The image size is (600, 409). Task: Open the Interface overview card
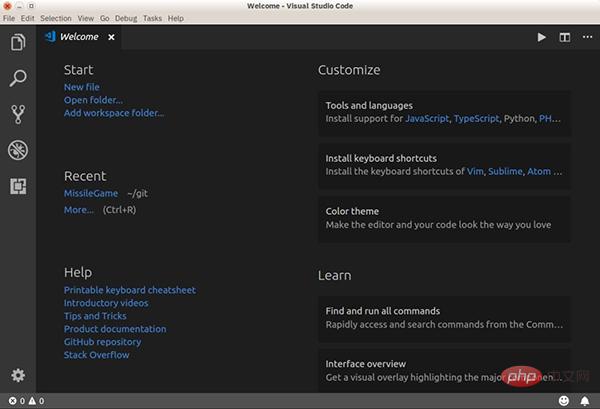pyautogui.click(x=444, y=370)
